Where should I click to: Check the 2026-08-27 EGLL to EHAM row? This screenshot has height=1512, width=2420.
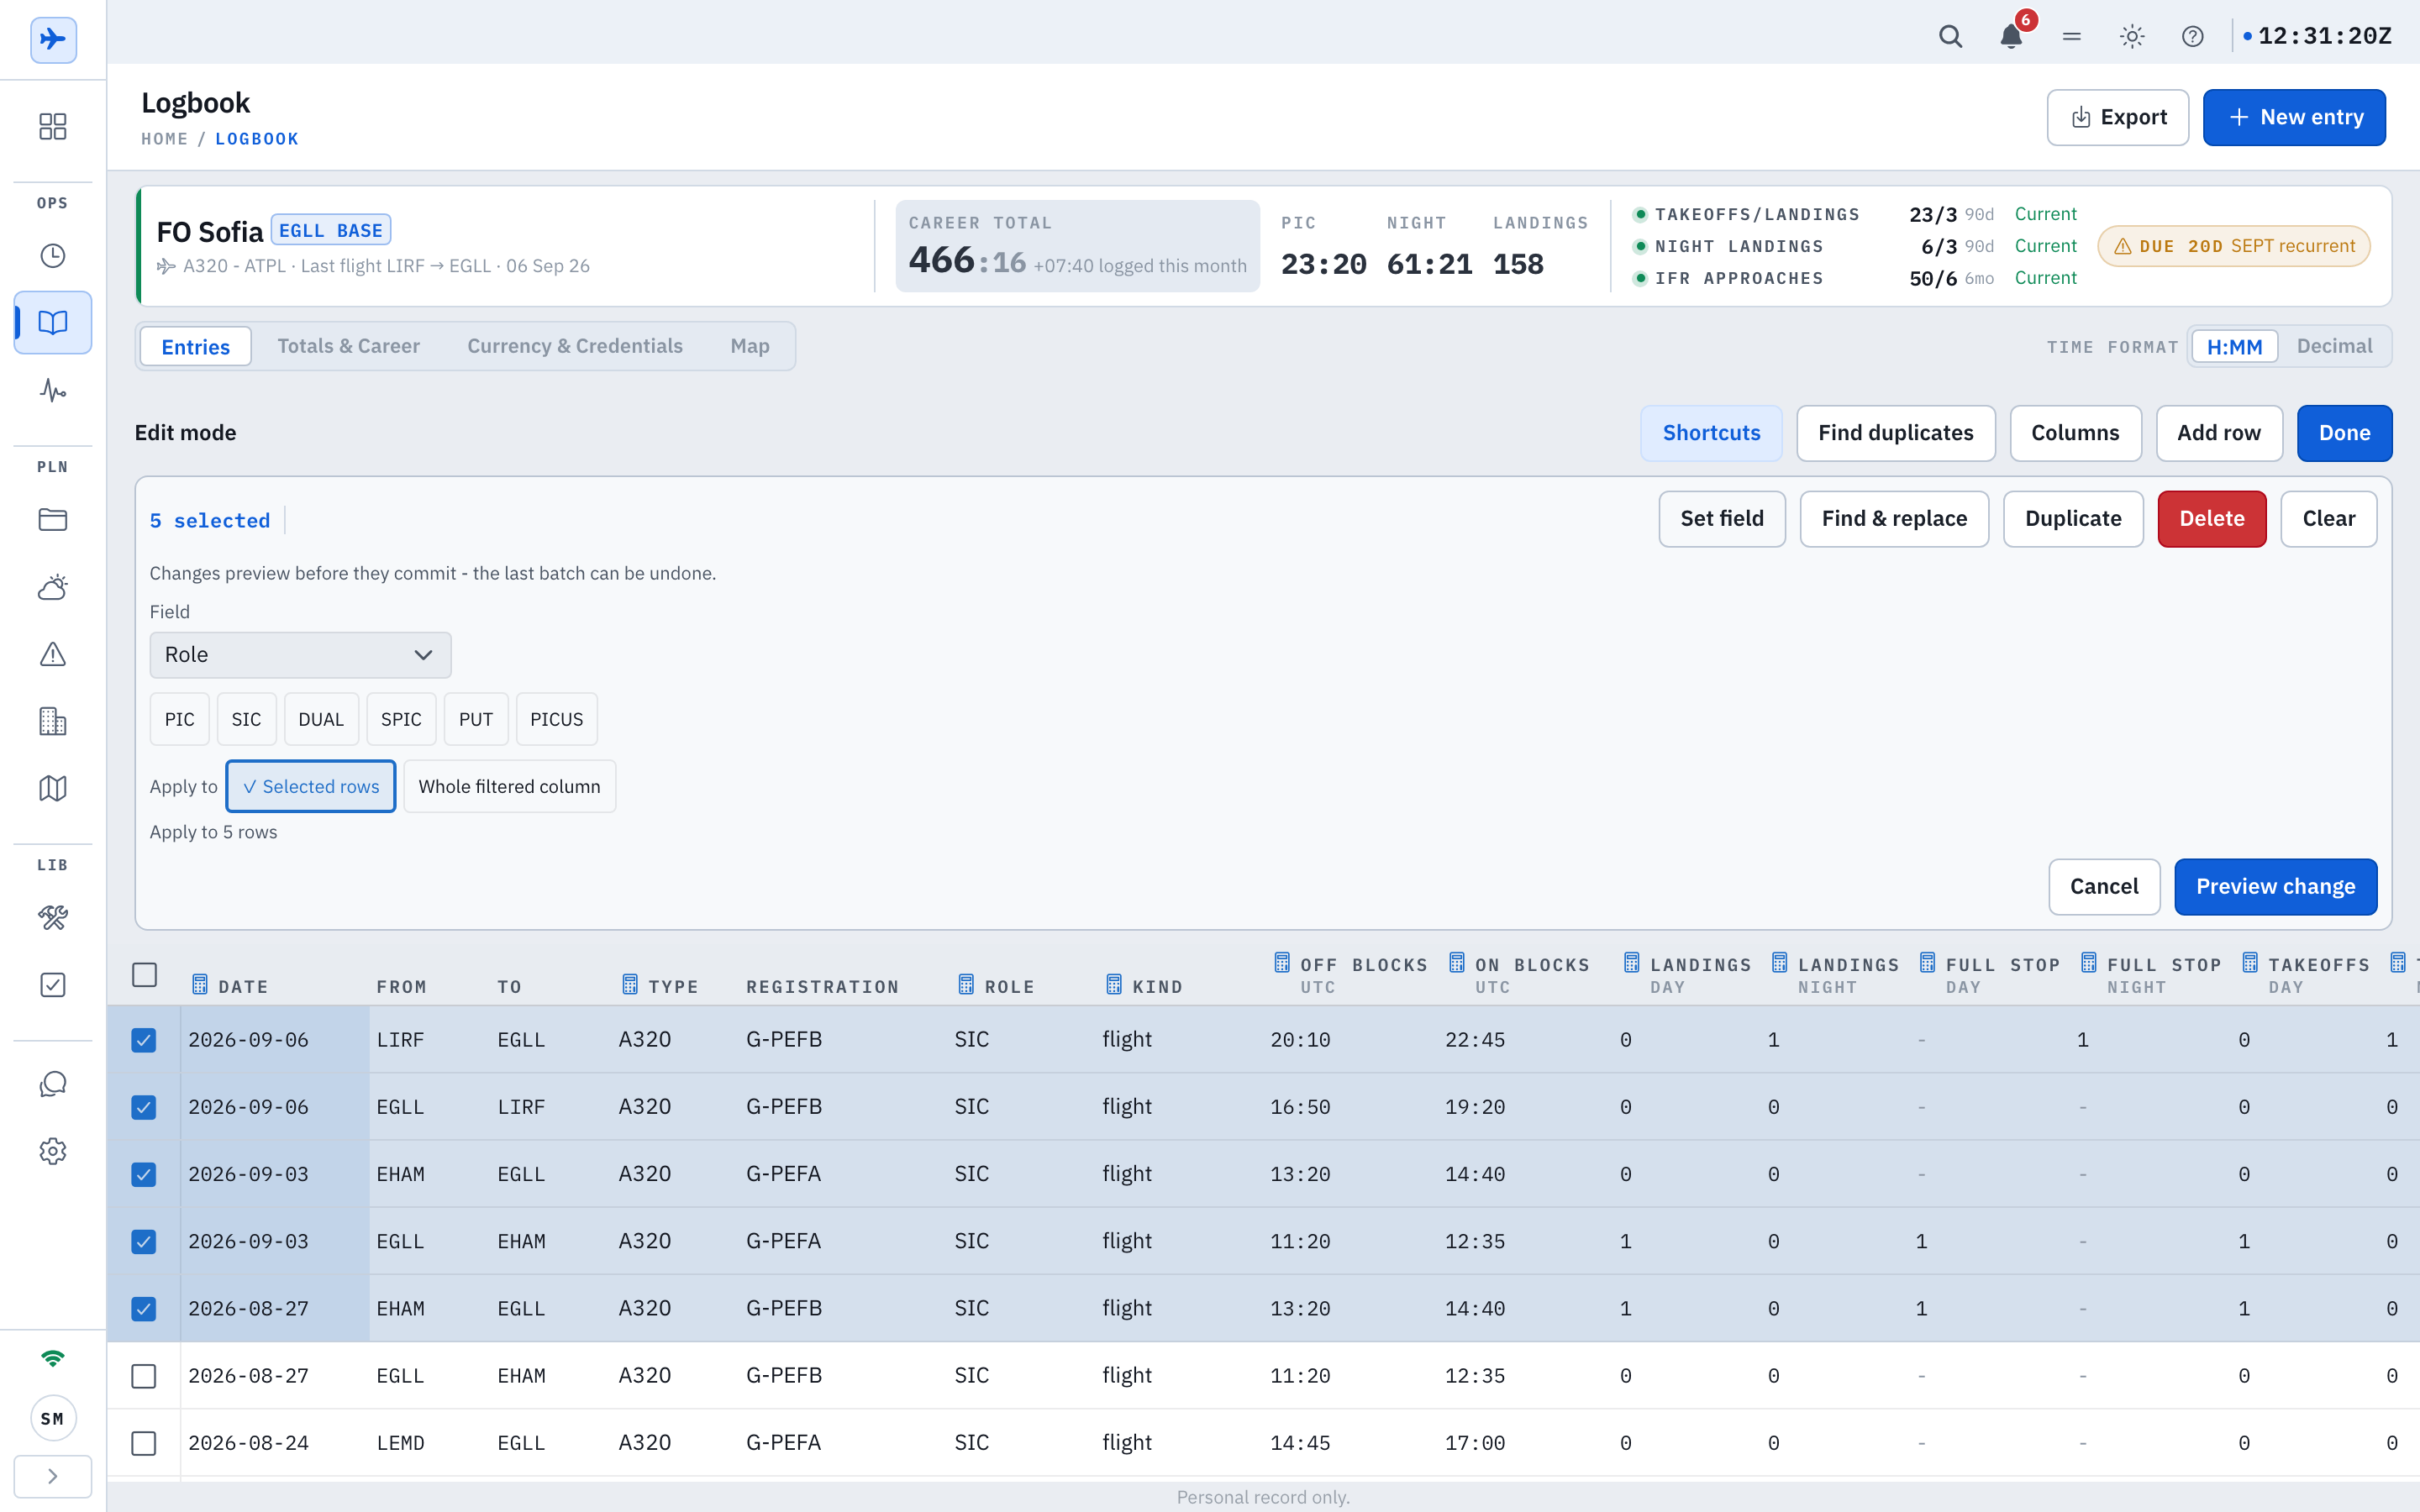click(144, 1376)
